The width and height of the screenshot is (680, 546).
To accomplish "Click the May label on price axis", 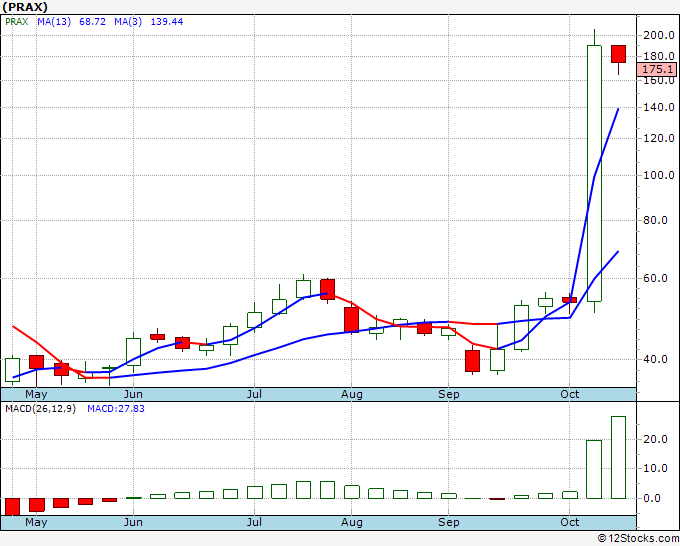I will 36,394.
